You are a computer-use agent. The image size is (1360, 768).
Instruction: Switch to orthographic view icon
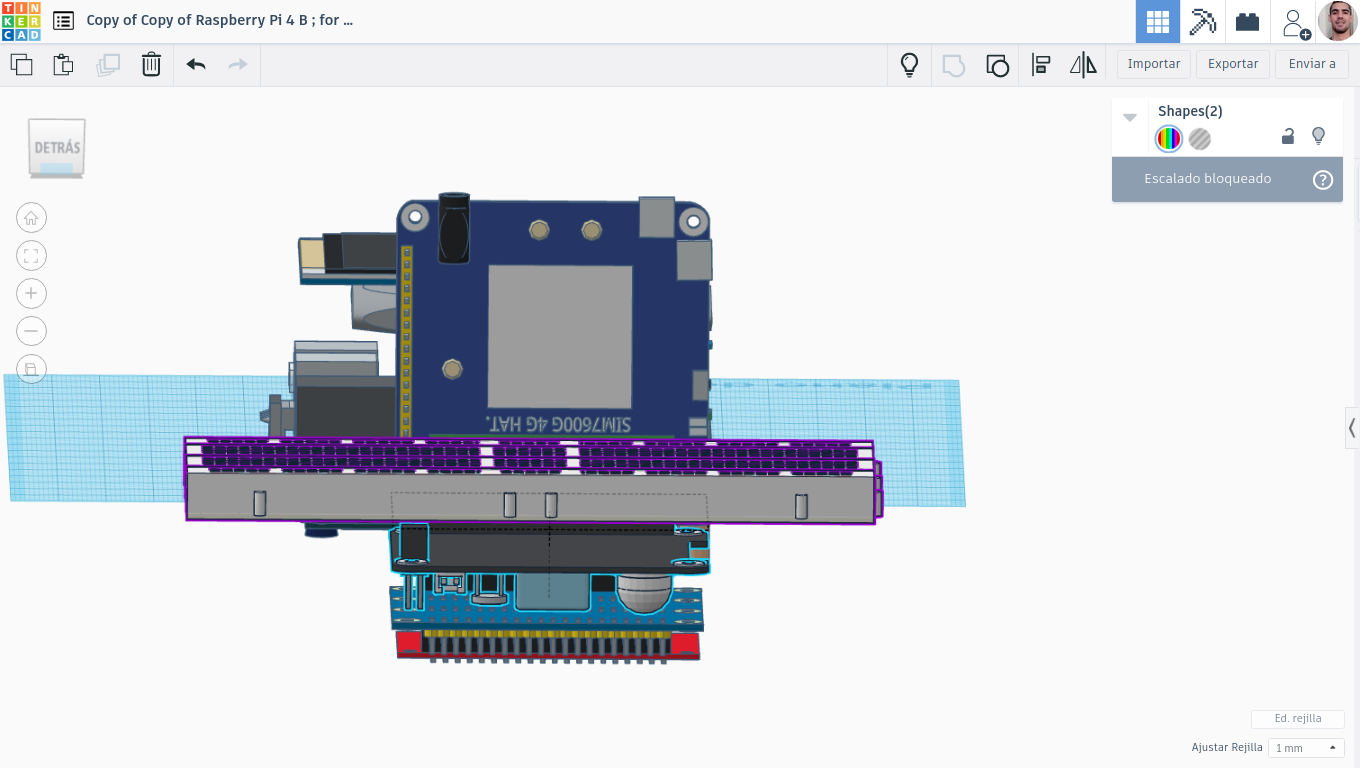pos(31,369)
